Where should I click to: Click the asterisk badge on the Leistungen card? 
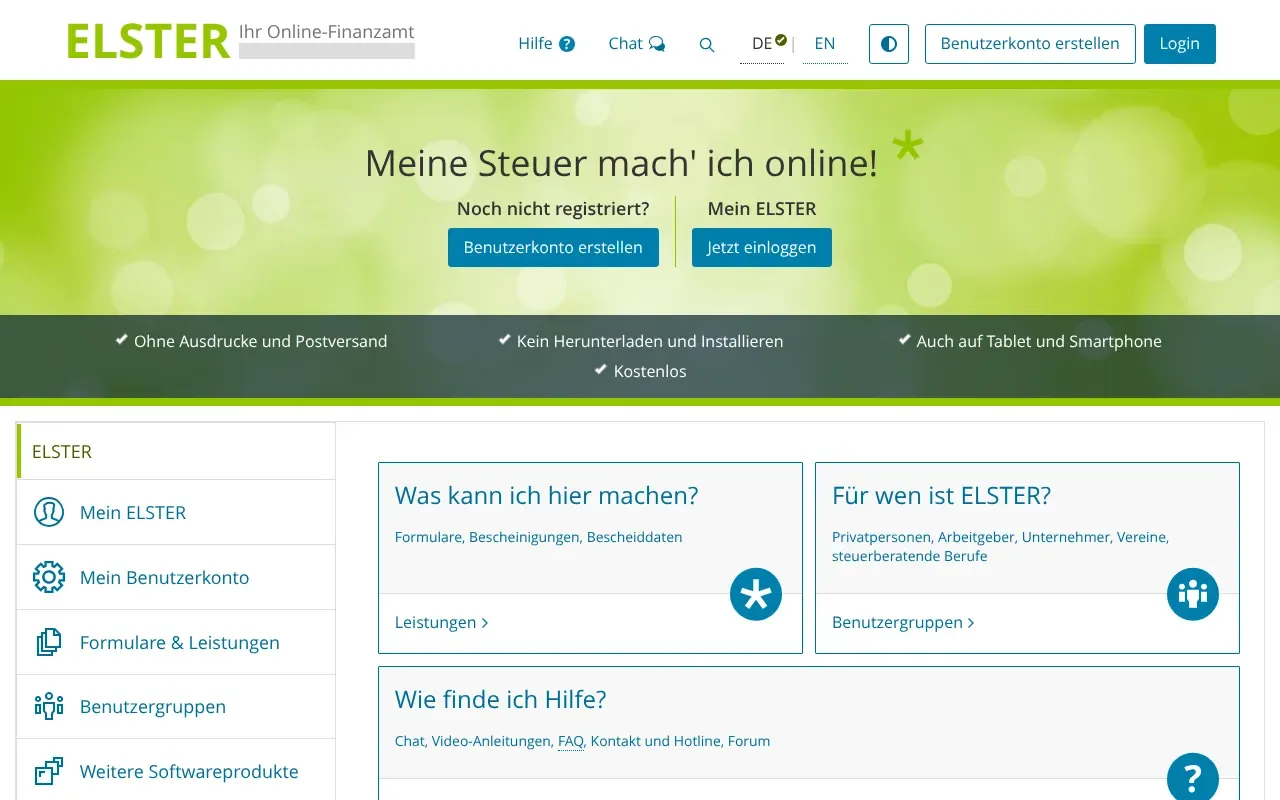[755, 594]
